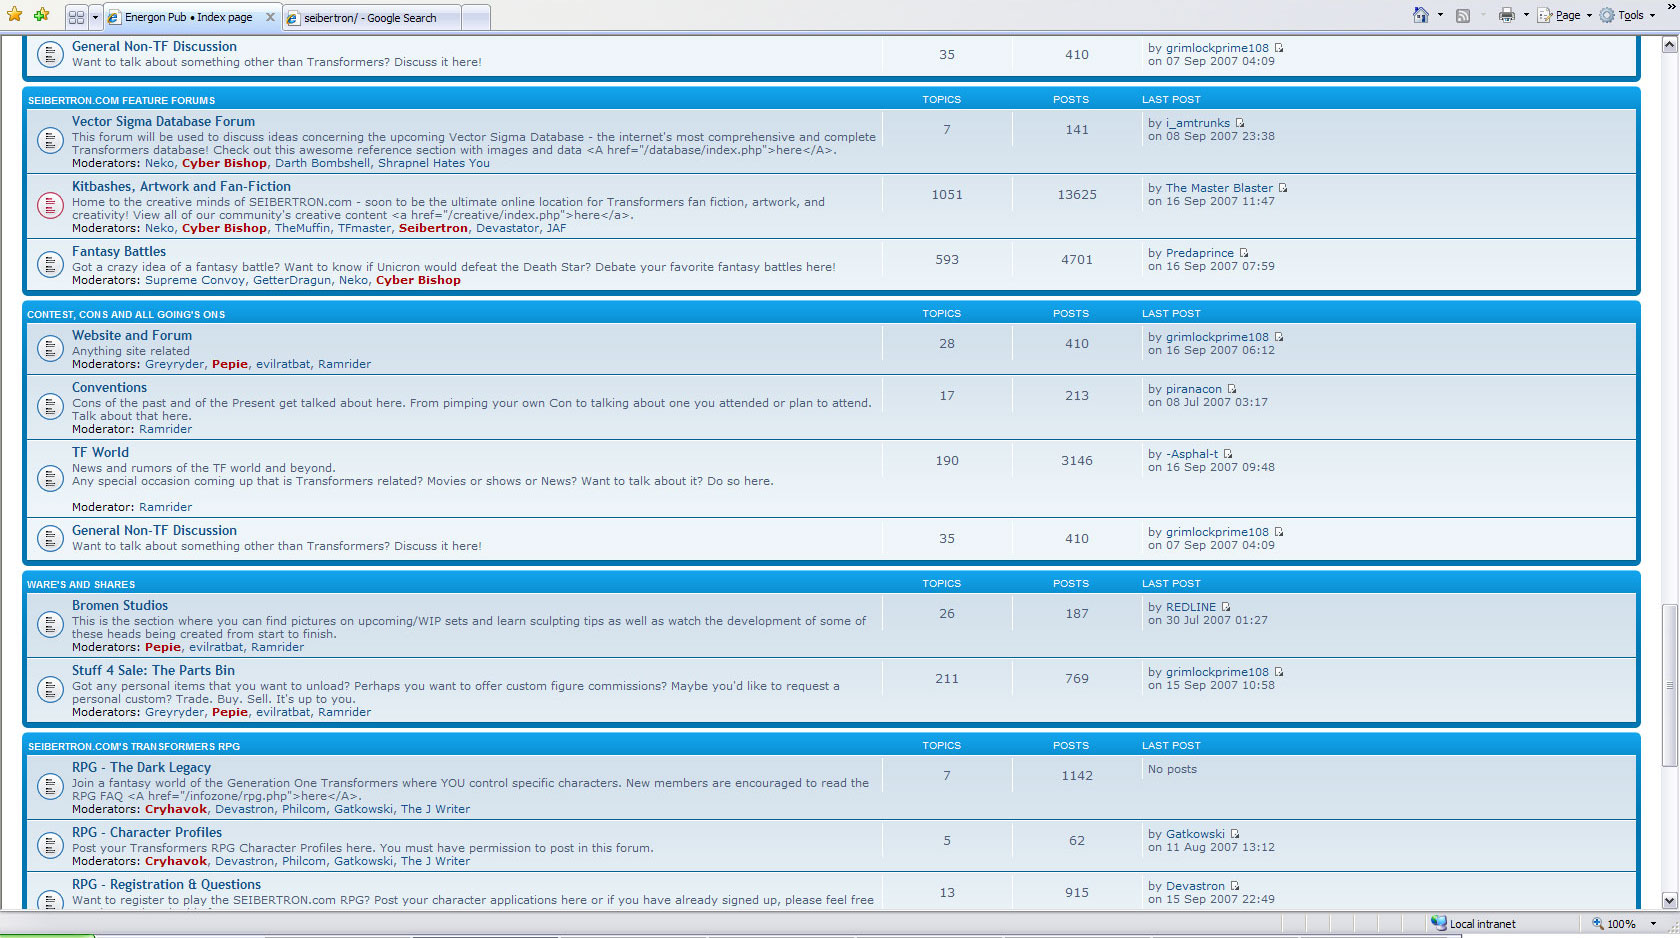The width and height of the screenshot is (1680, 938).
Task: Open RPG - Registration & Questions forum
Action: point(166,884)
